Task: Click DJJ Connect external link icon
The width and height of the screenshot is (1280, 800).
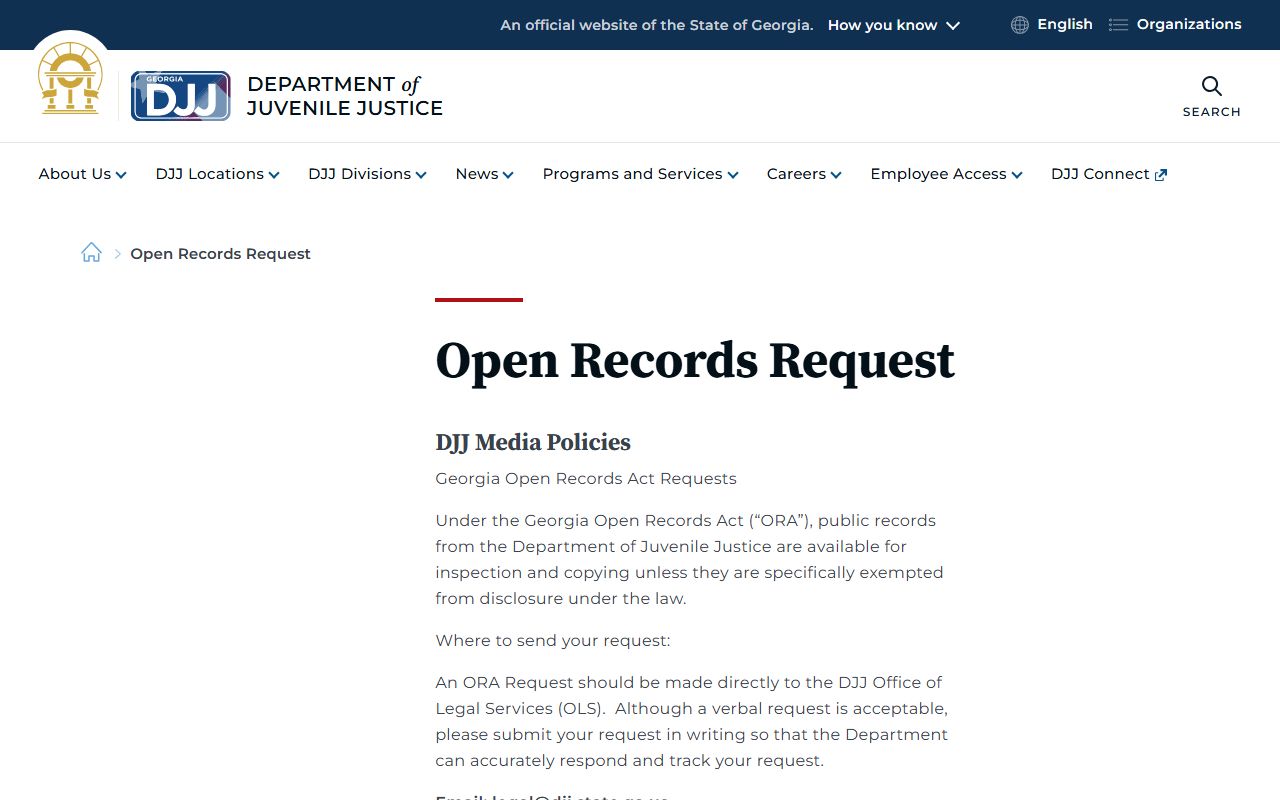Action: pos(1161,175)
